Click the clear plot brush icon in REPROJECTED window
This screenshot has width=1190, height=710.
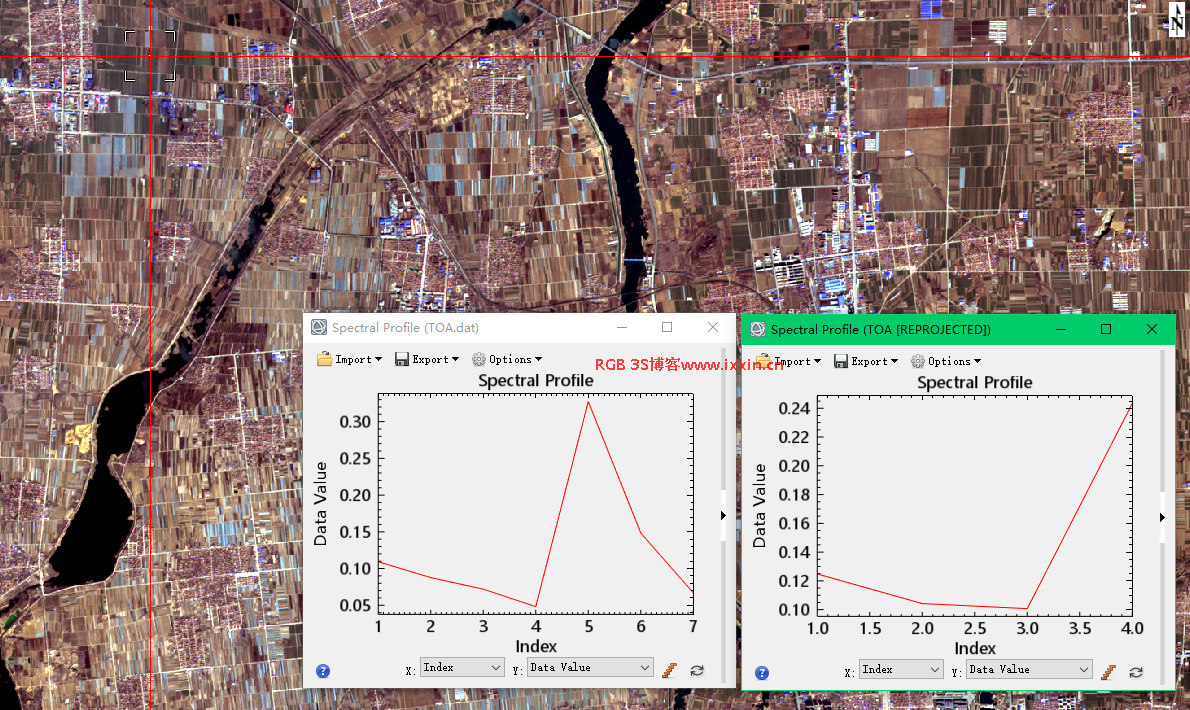click(1109, 673)
